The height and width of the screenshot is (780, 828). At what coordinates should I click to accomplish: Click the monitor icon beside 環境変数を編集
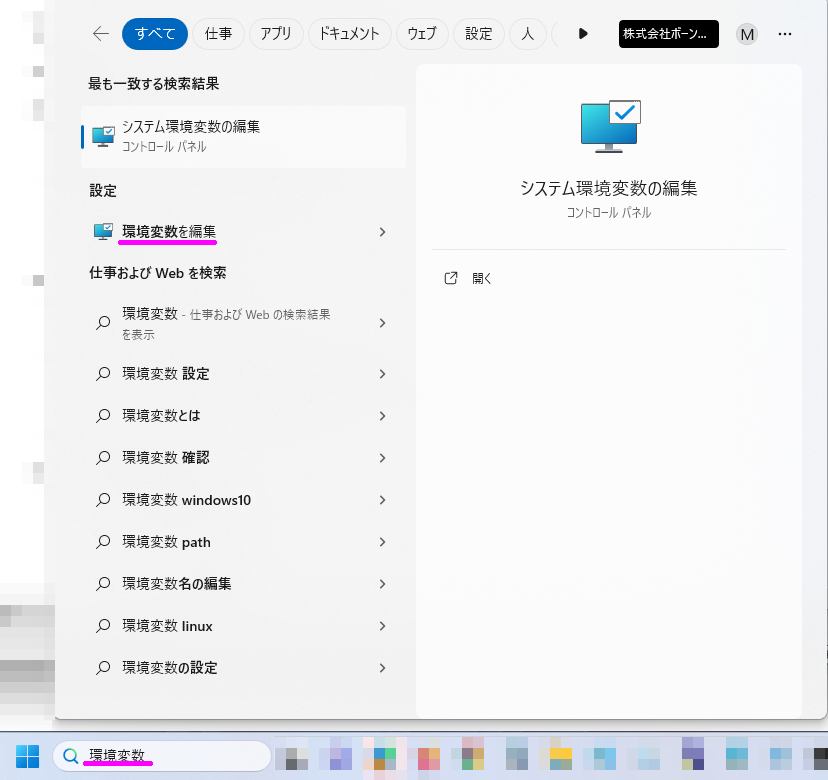pos(103,232)
